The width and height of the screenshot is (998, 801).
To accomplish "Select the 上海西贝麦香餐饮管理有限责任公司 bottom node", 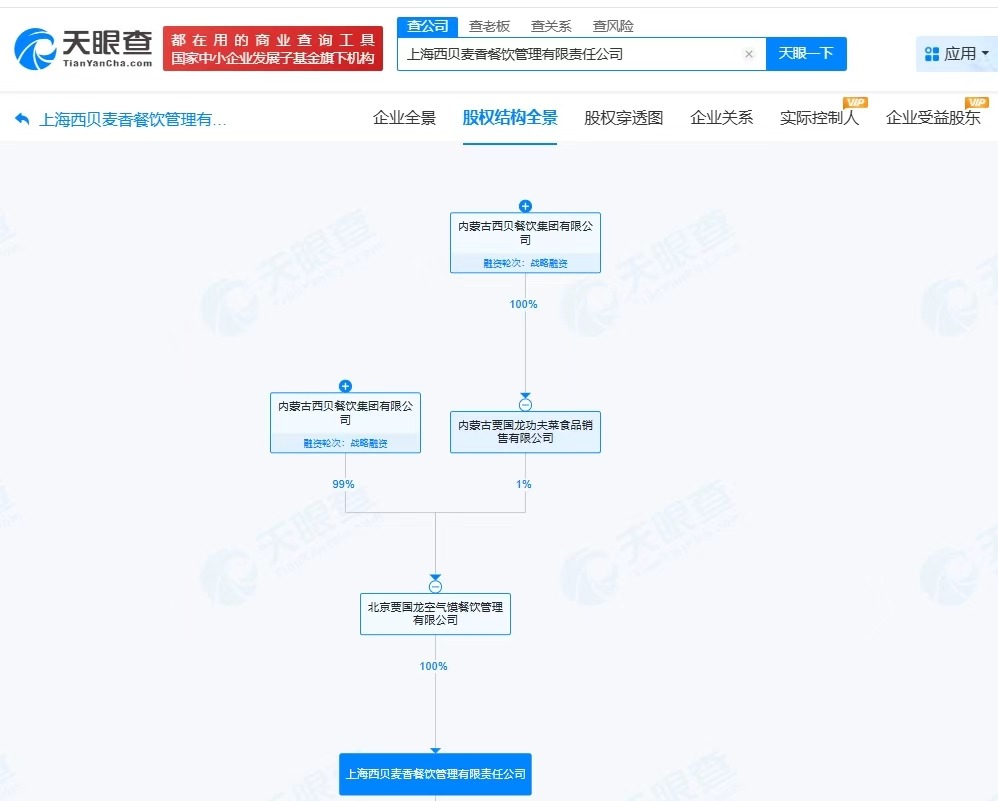I will 435,773.
